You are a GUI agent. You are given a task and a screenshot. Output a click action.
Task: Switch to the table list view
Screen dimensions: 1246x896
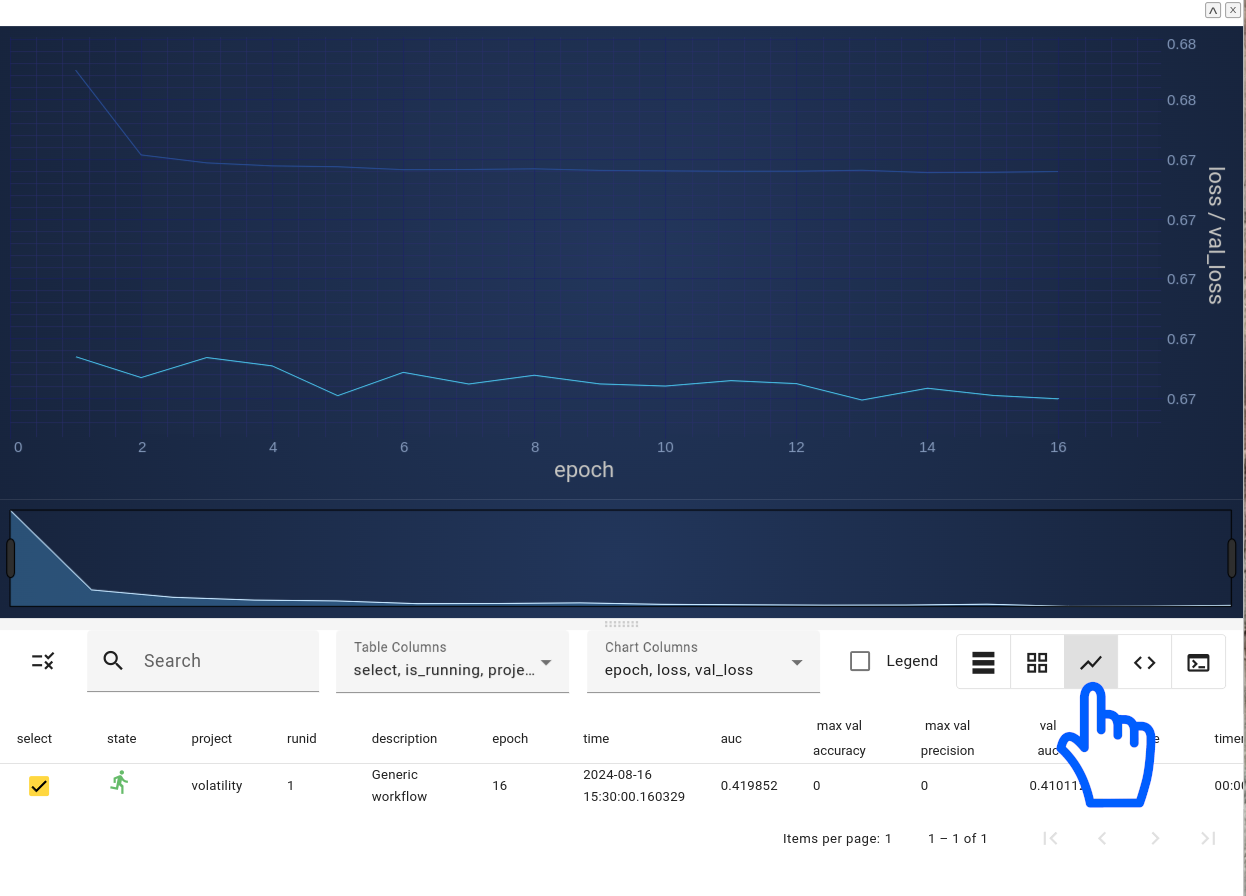coord(983,662)
